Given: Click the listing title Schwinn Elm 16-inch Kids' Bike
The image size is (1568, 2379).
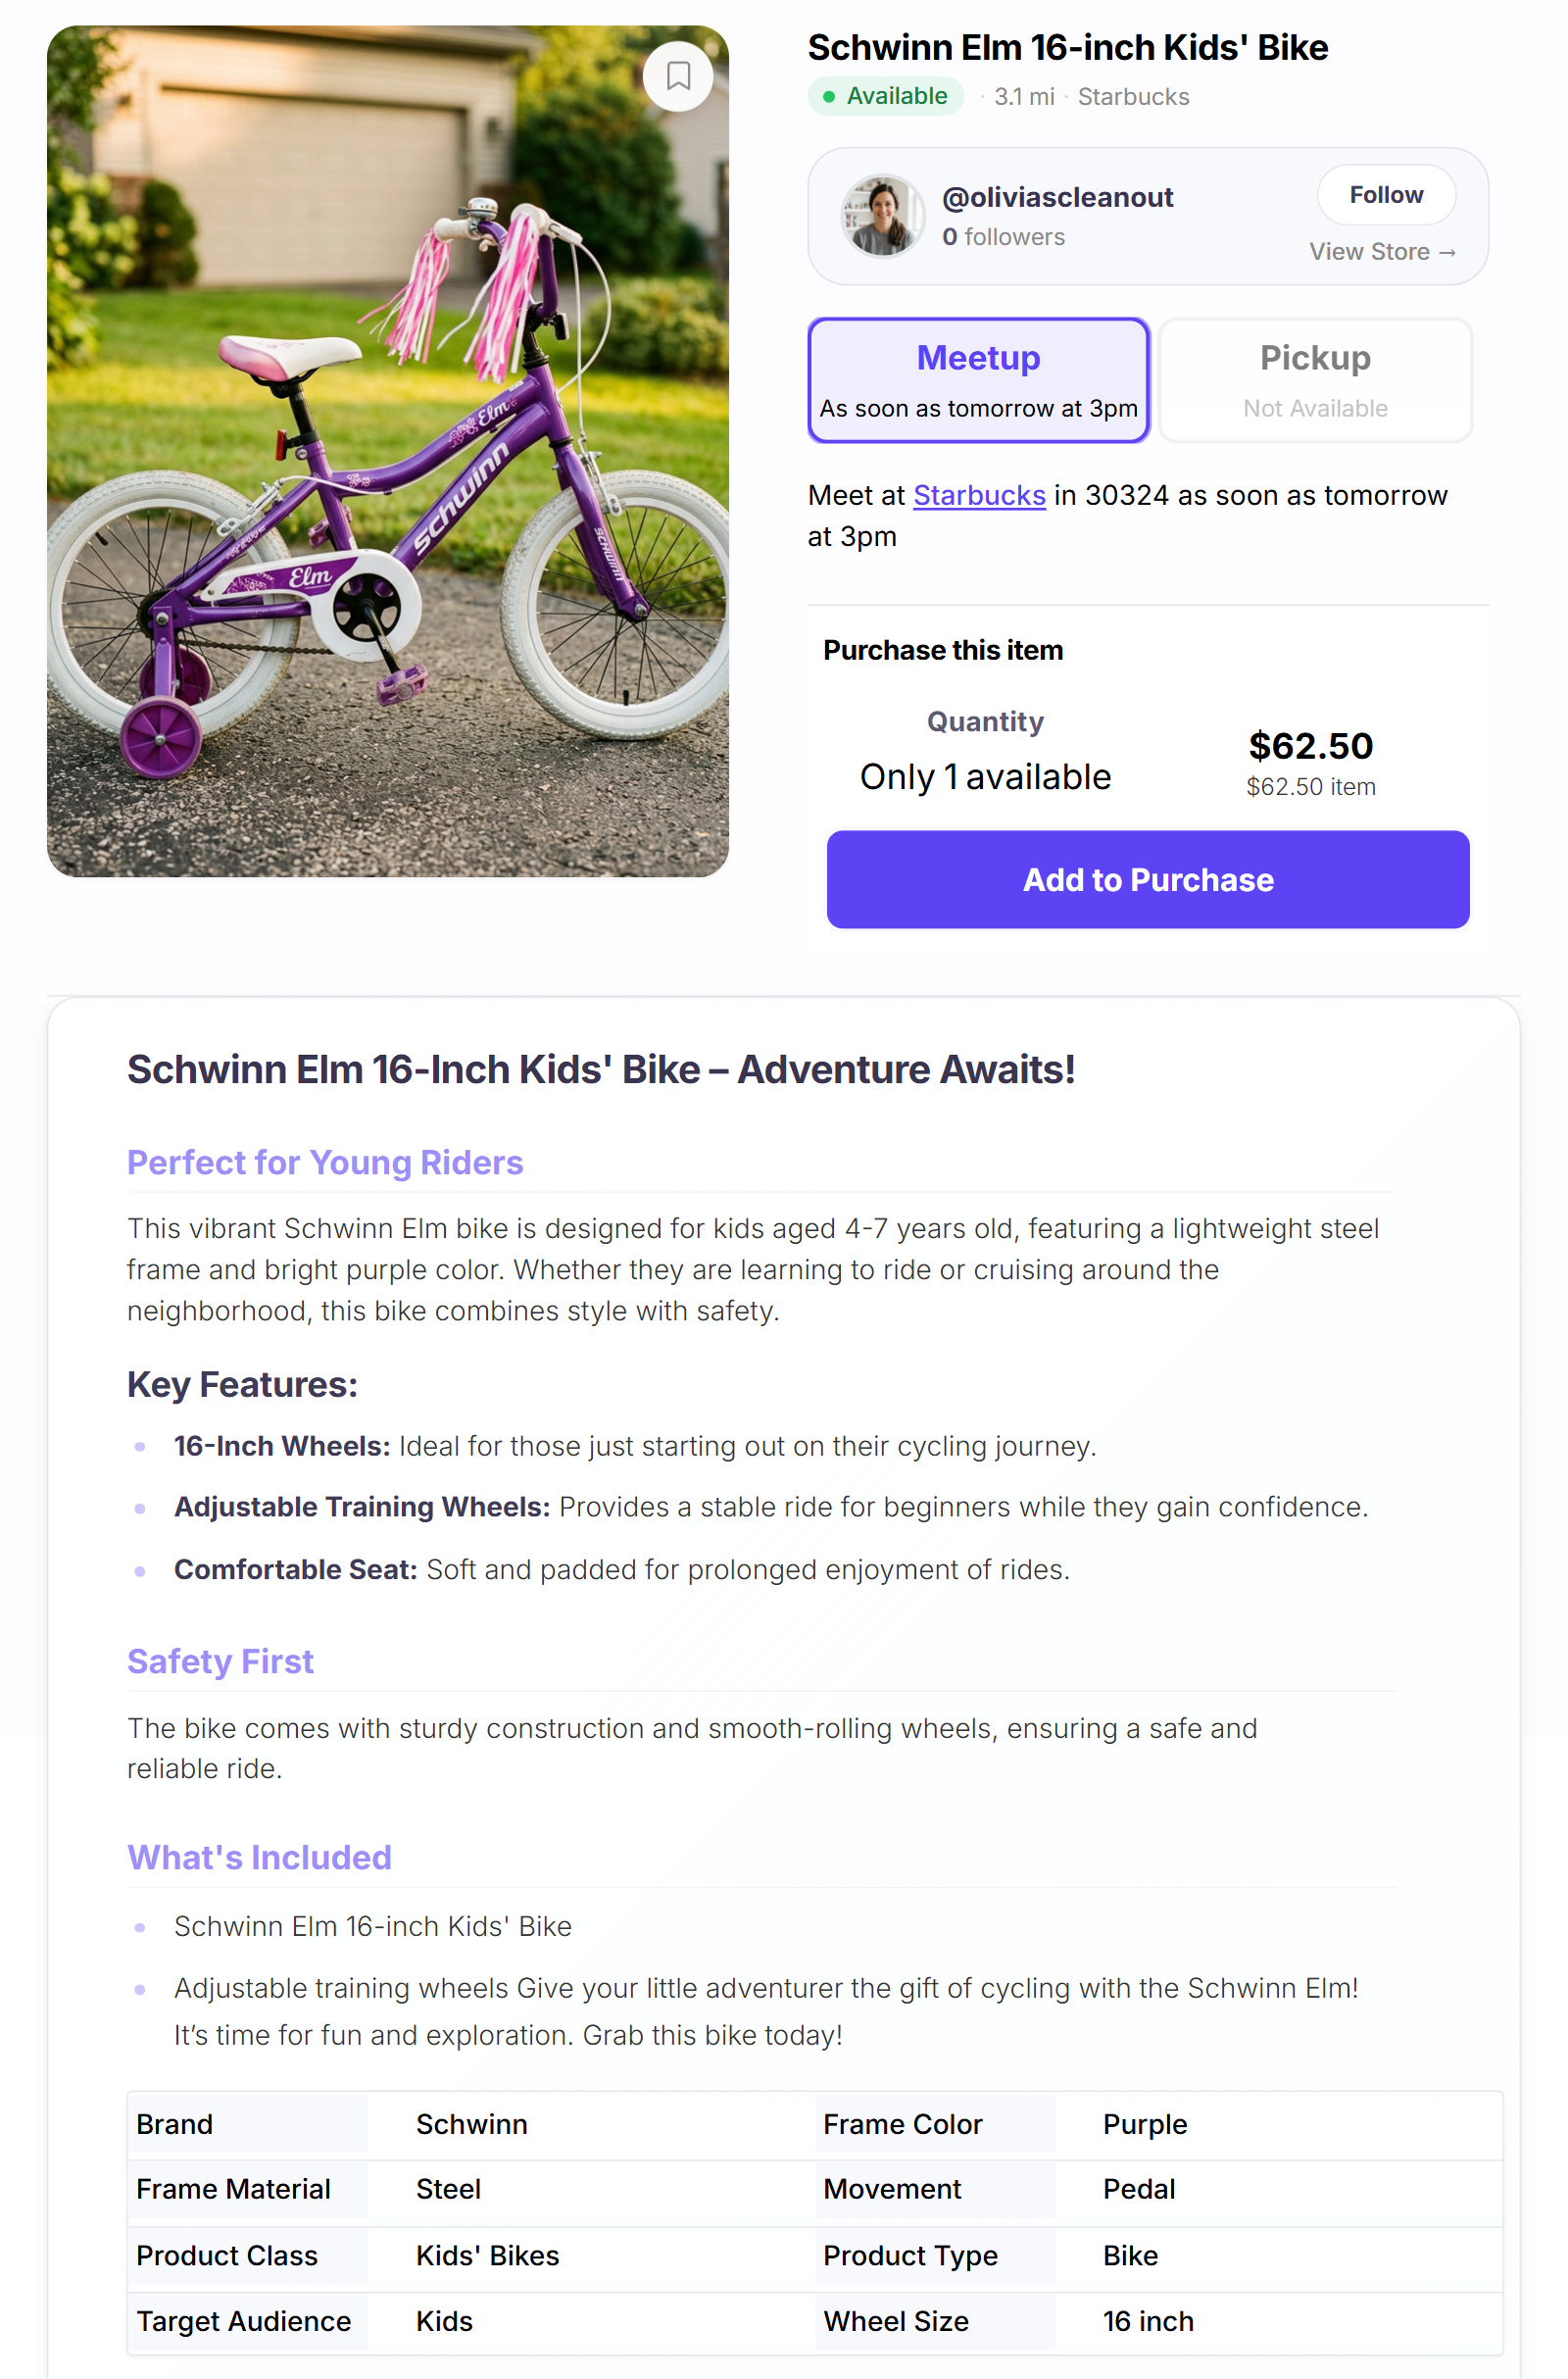Looking at the screenshot, I should pos(1067,47).
